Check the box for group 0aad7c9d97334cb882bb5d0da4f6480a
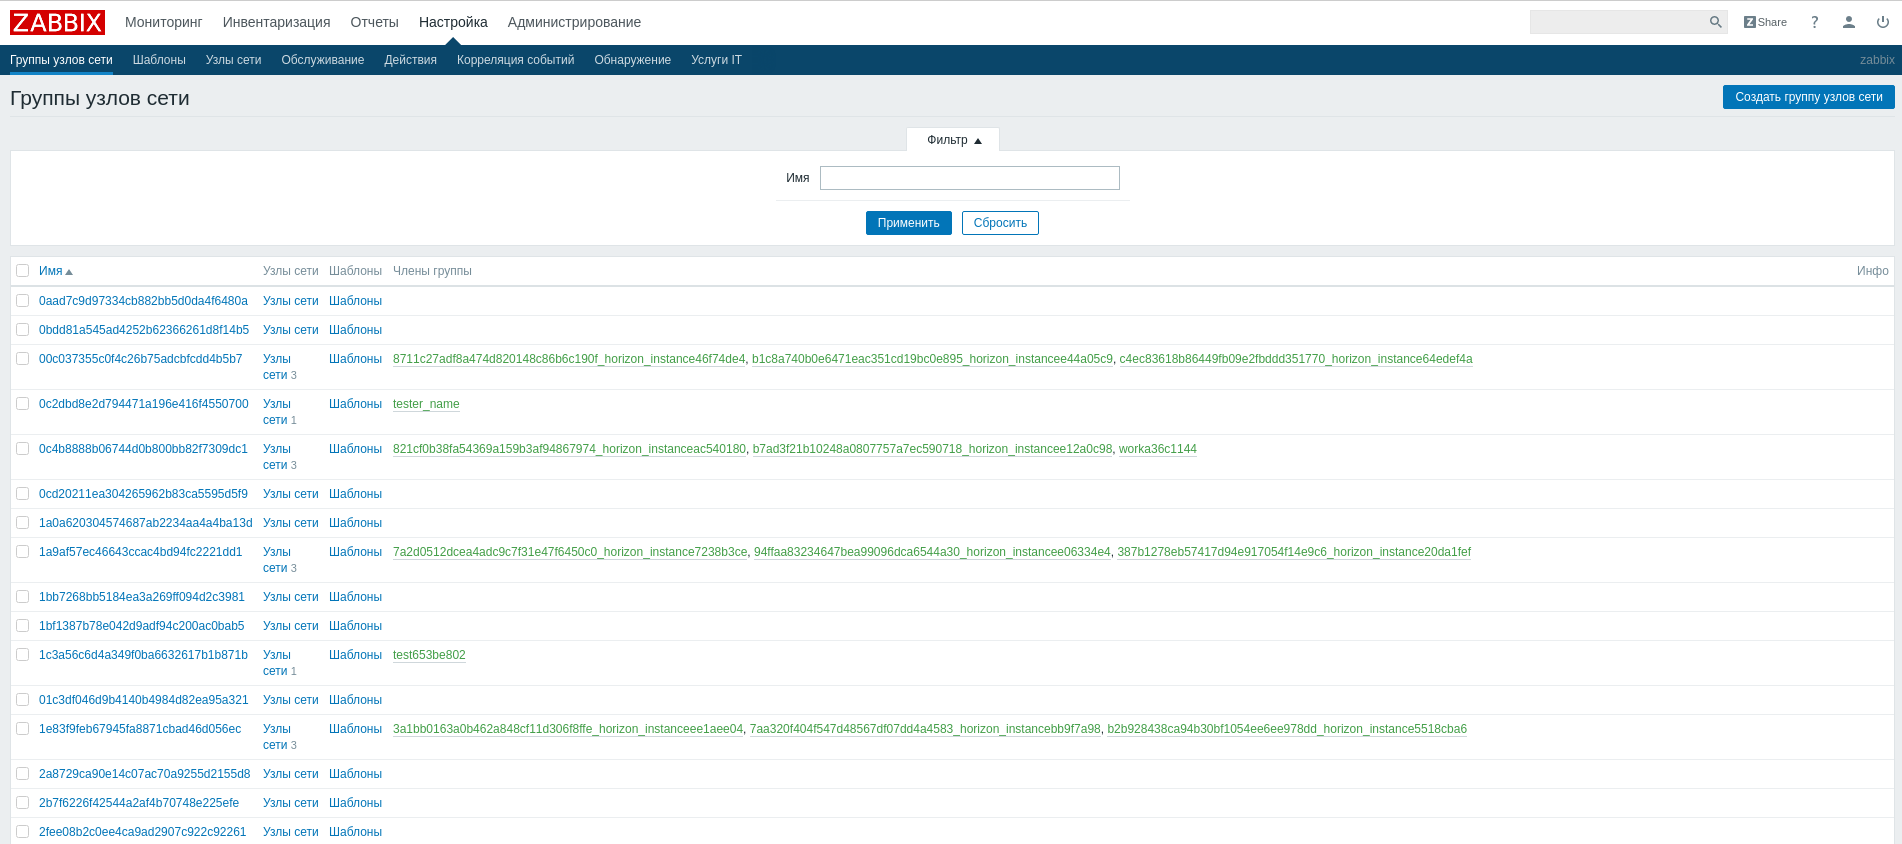This screenshot has height=844, width=1902. tap(23, 301)
